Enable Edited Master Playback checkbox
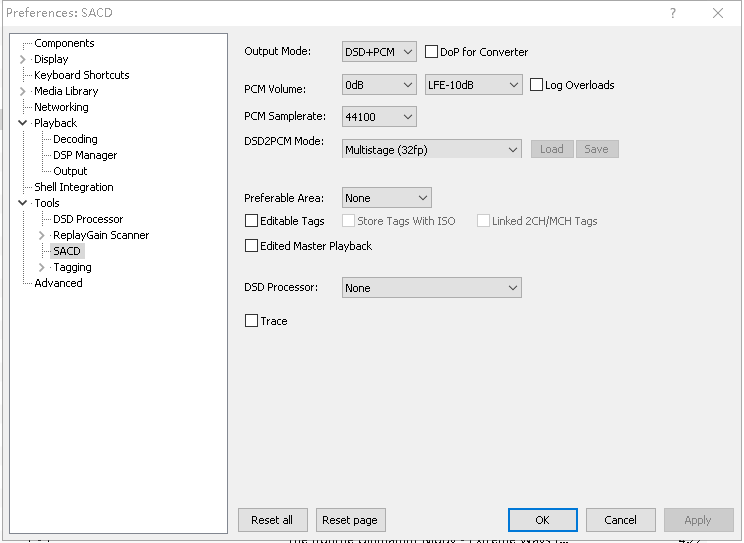The width and height of the screenshot is (744, 543). (252, 246)
